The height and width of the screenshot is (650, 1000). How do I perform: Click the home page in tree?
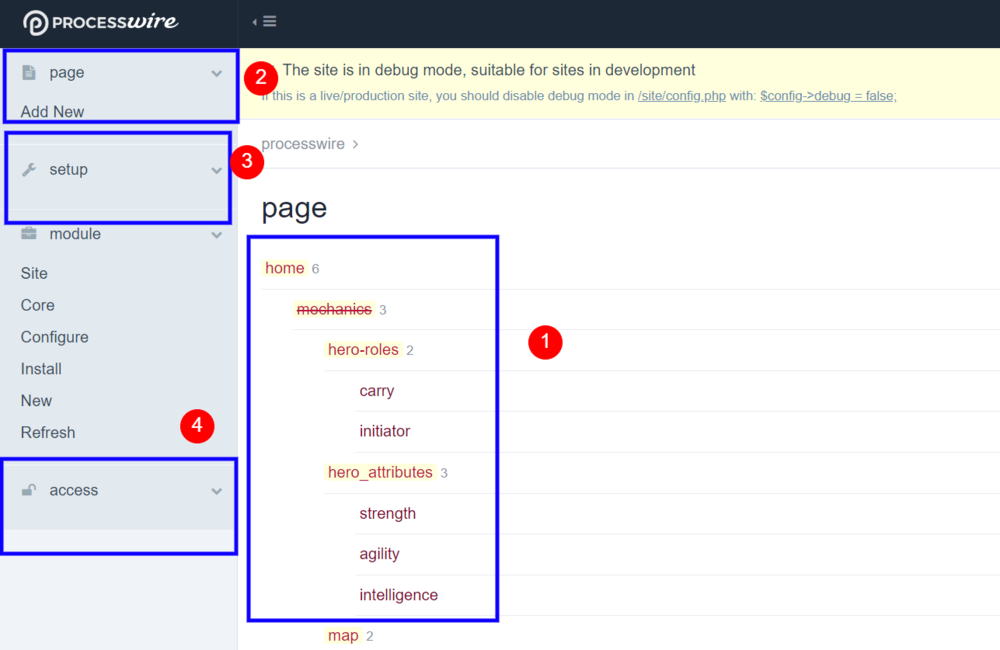pyautogui.click(x=284, y=268)
